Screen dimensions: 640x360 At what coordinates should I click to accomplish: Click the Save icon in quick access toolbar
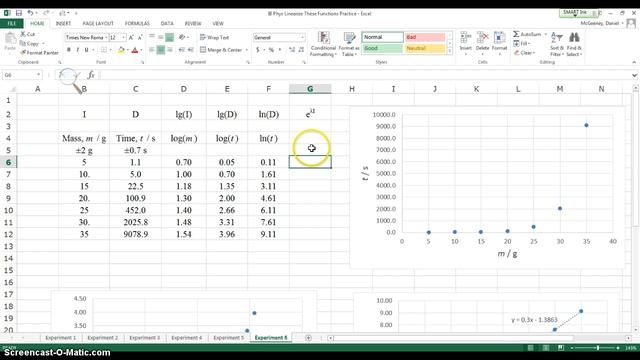click(x=19, y=13)
